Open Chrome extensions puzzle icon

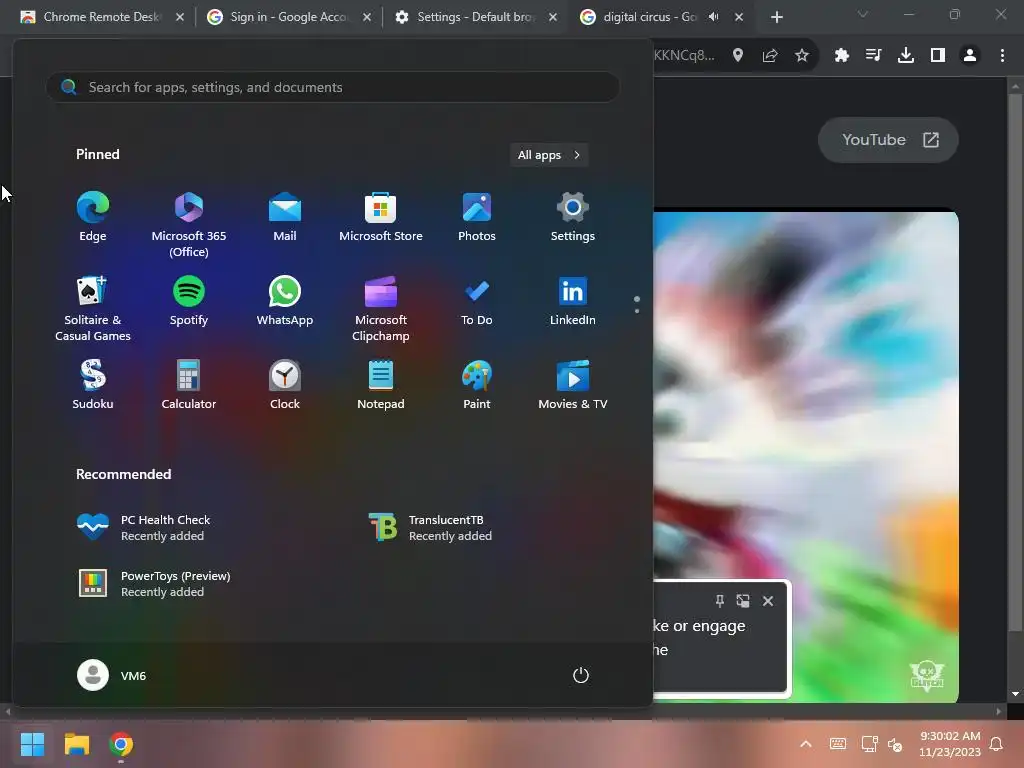point(842,56)
